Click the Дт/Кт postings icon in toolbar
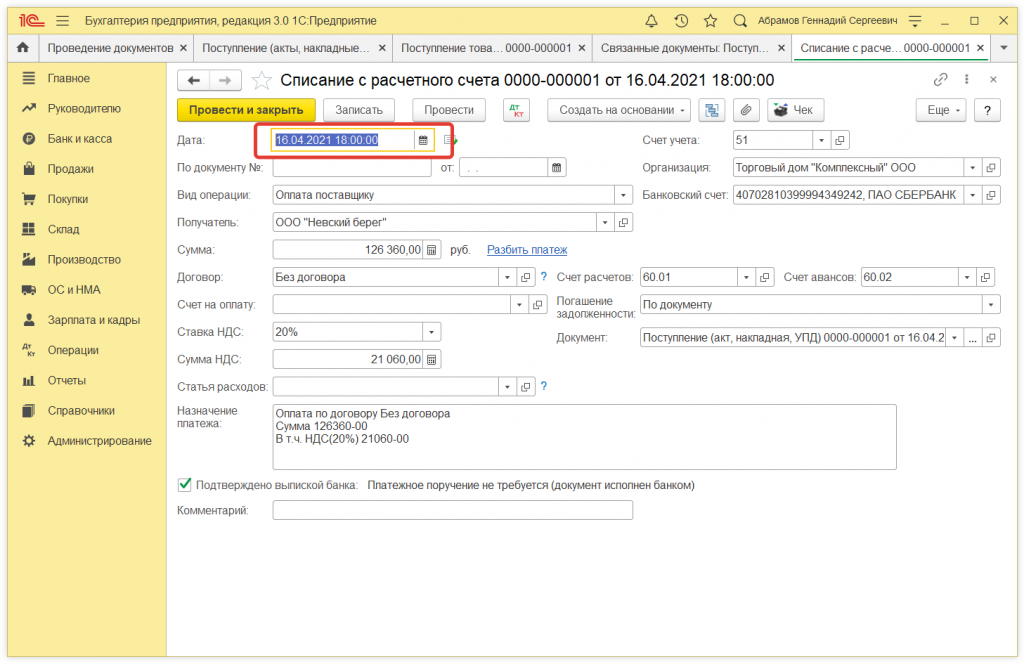The height and width of the screenshot is (664, 1024). (x=516, y=110)
